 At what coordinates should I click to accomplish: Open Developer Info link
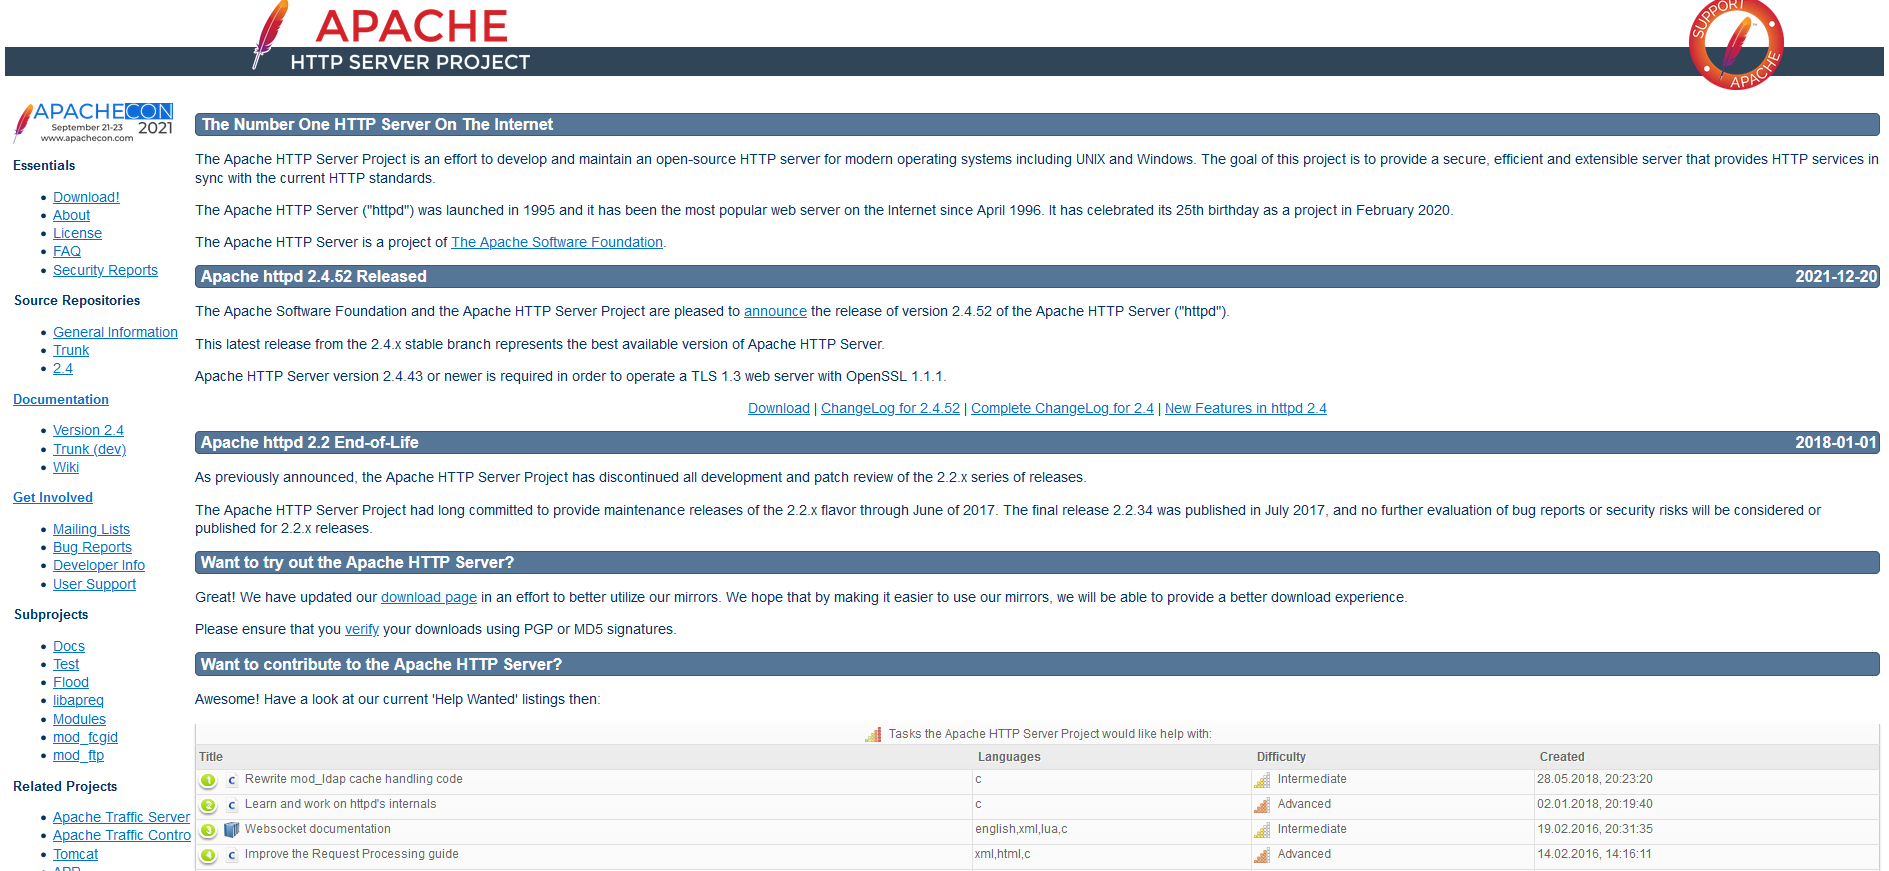pos(99,565)
